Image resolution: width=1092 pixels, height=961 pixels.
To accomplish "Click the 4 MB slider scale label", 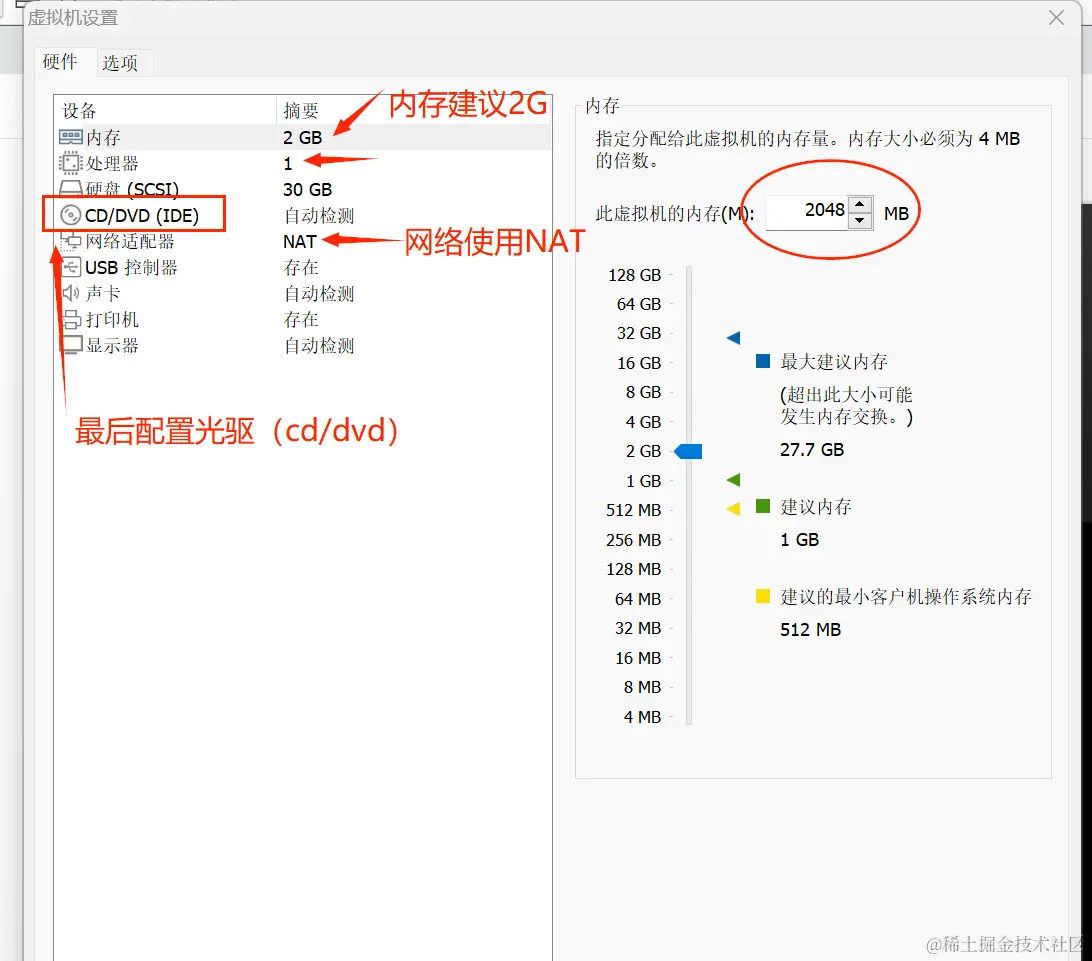I will pyautogui.click(x=642, y=717).
